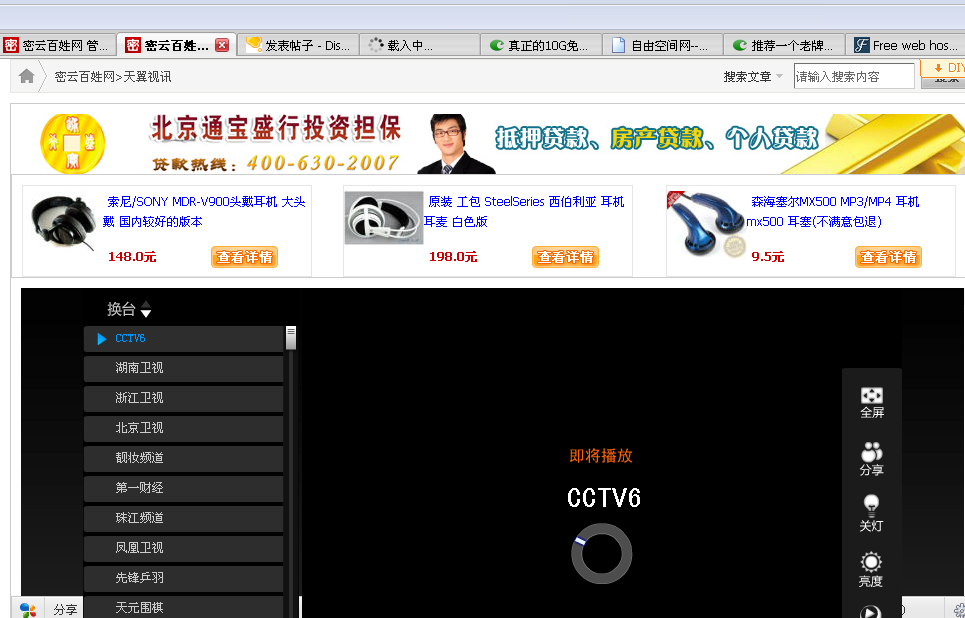Click the orange DIY button at top right
The height and width of the screenshot is (618, 965).
pyautogui.click(x=943, y=68)
